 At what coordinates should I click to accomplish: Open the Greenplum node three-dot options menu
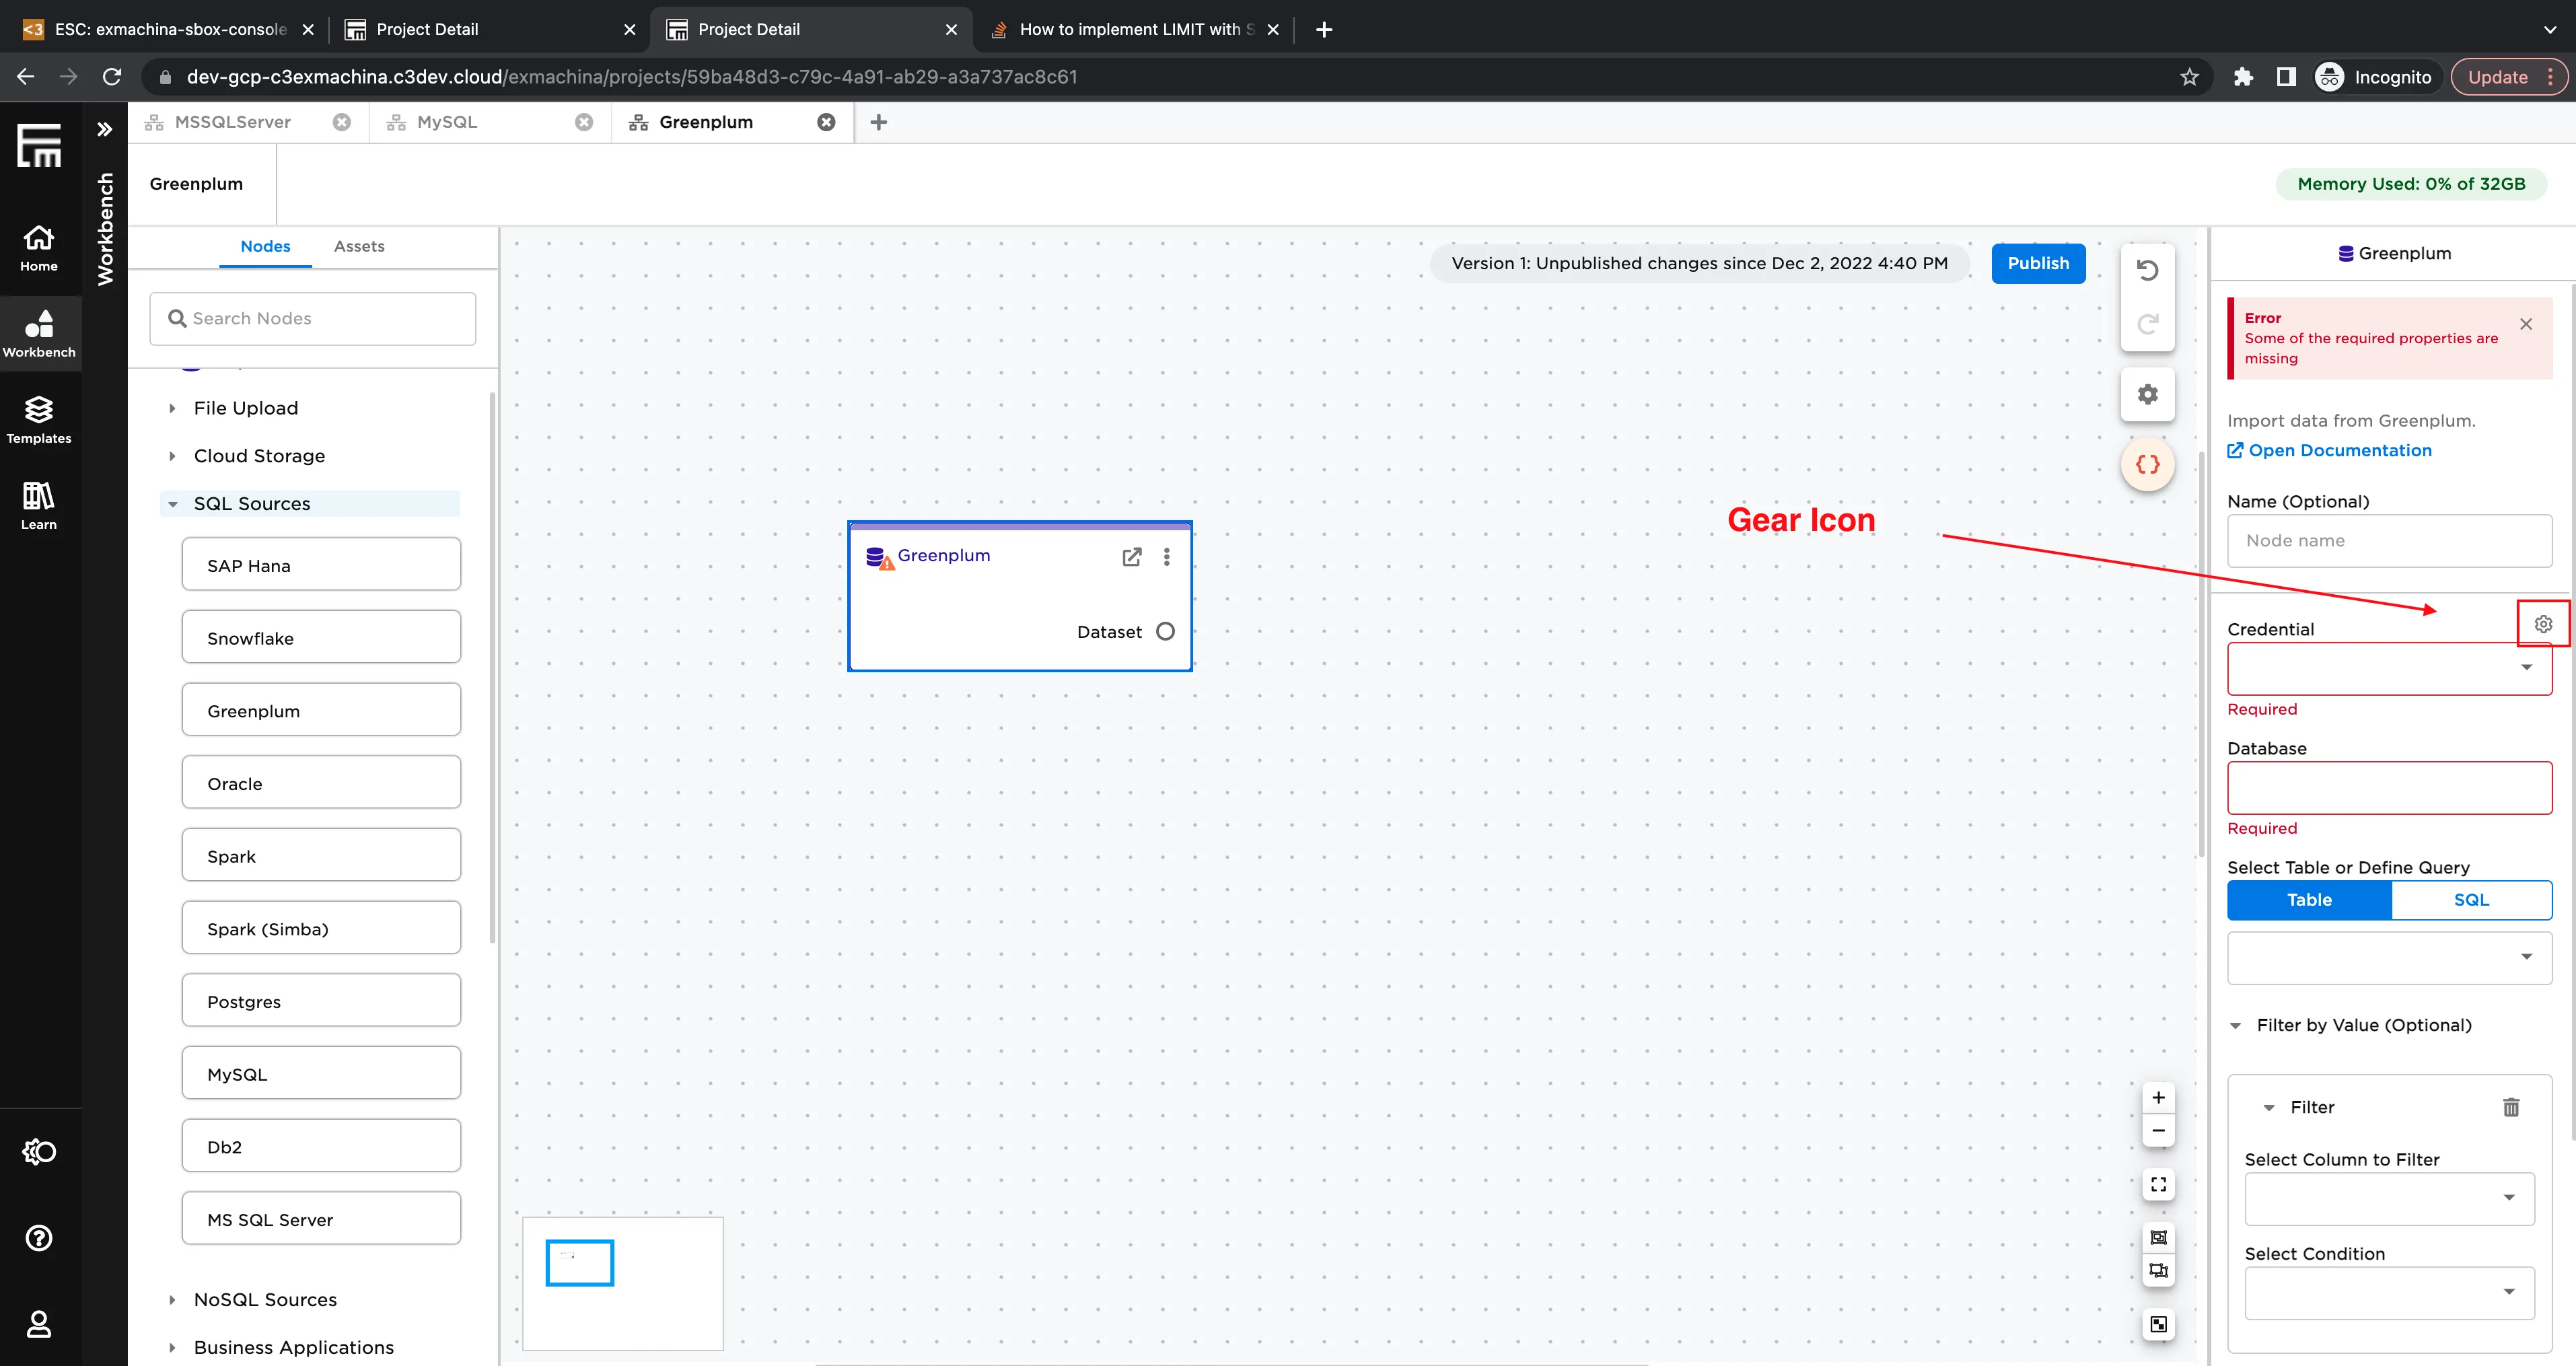[x=1166, y=557]
